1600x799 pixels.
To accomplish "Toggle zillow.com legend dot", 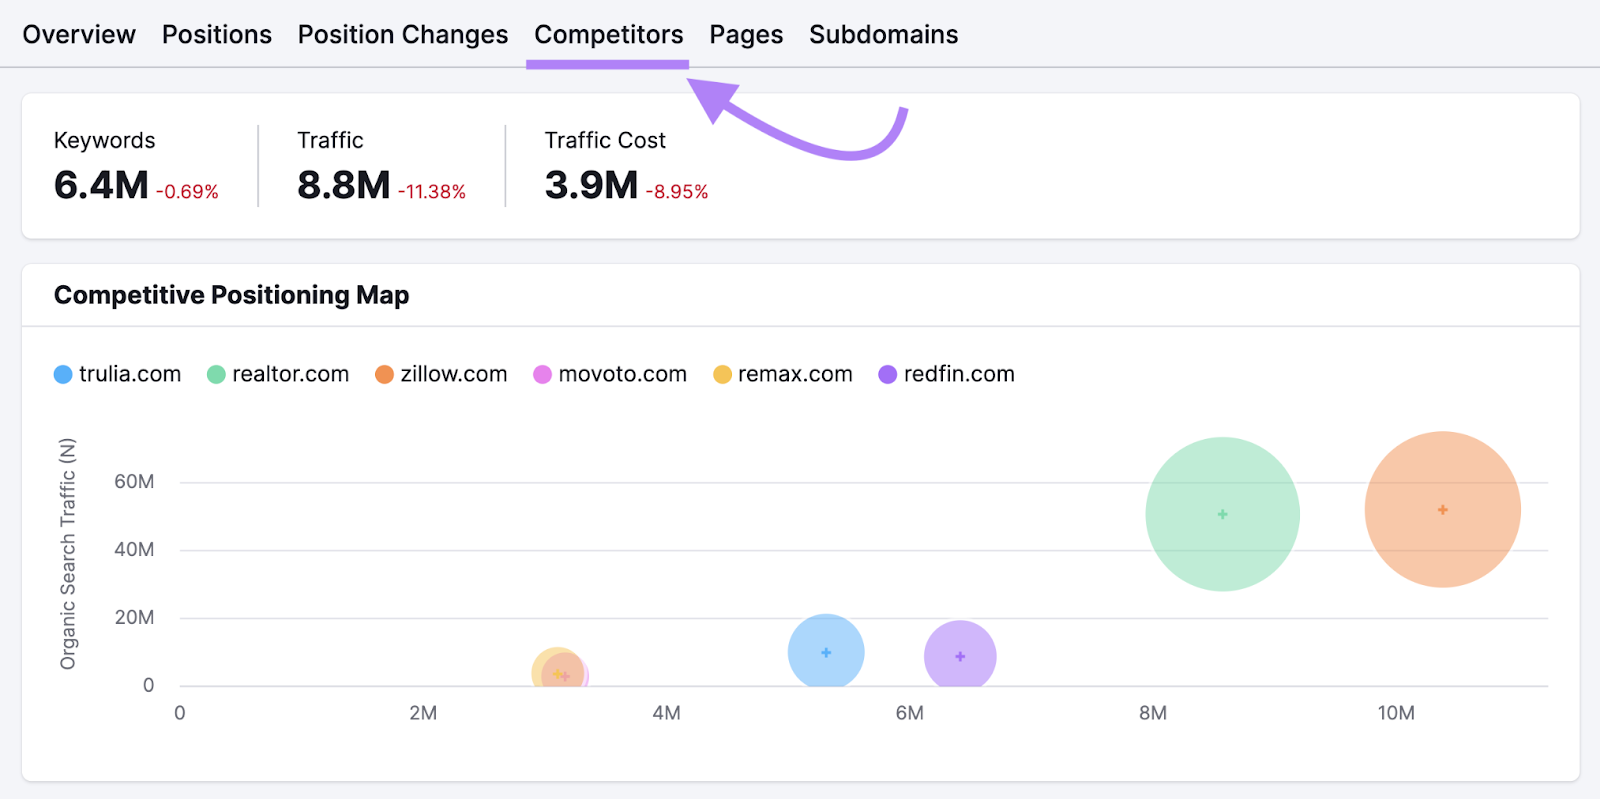I will tap(384, 374).
